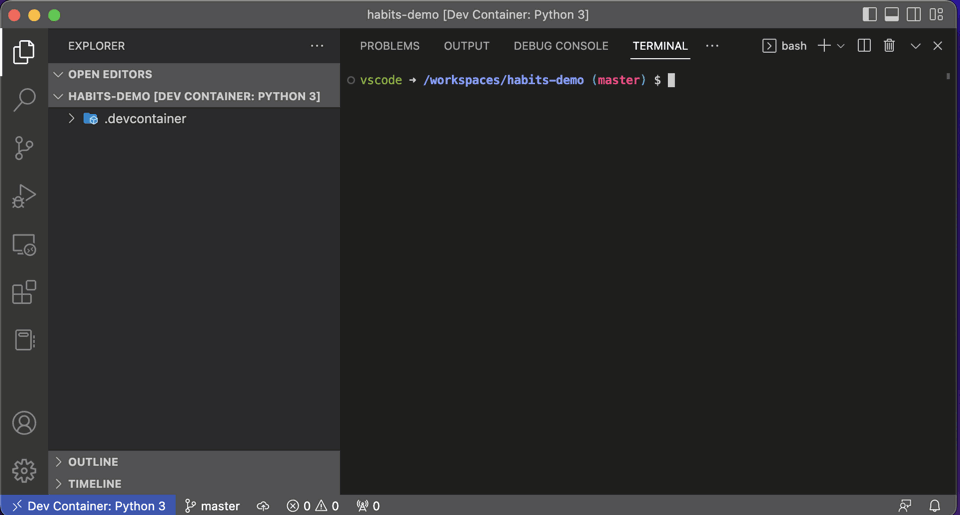Open the Explorer view in activity bar

coord(24,52)
